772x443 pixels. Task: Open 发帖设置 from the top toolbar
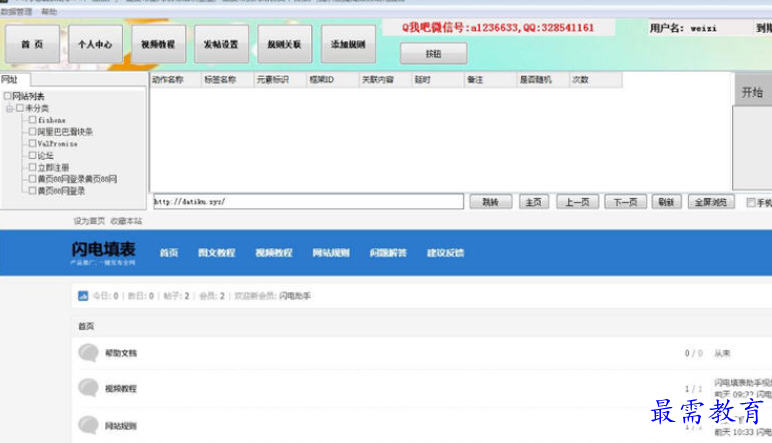click(221, 45)
